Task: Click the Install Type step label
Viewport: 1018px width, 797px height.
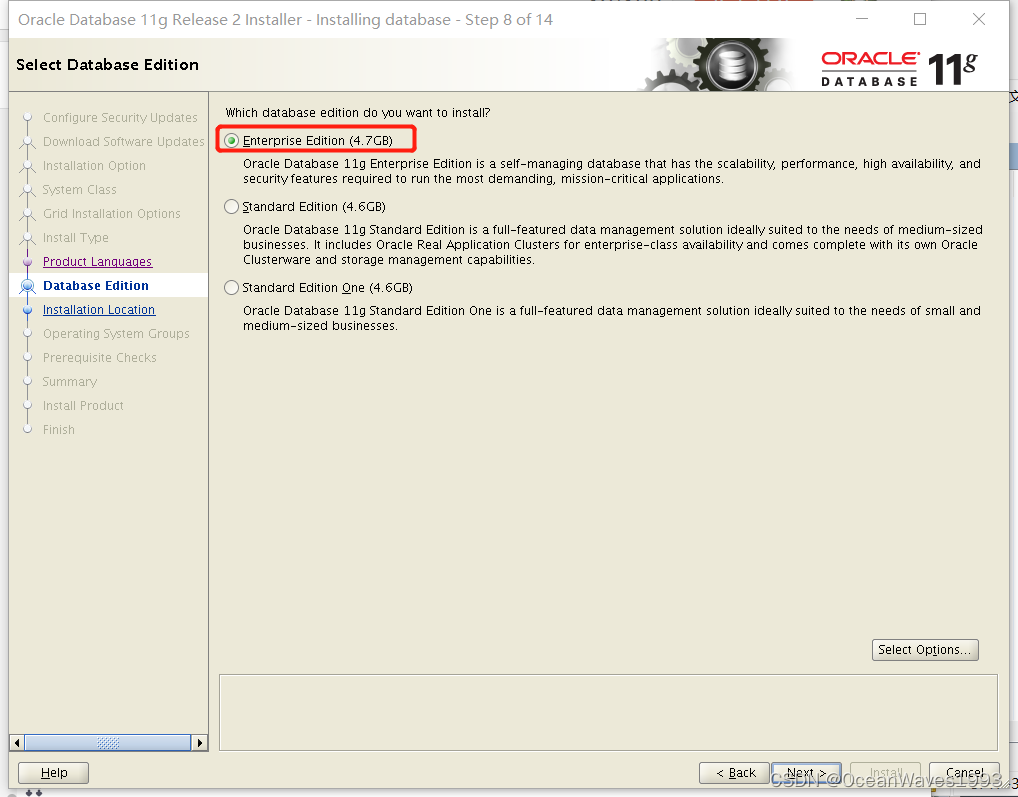Action: 75,238
